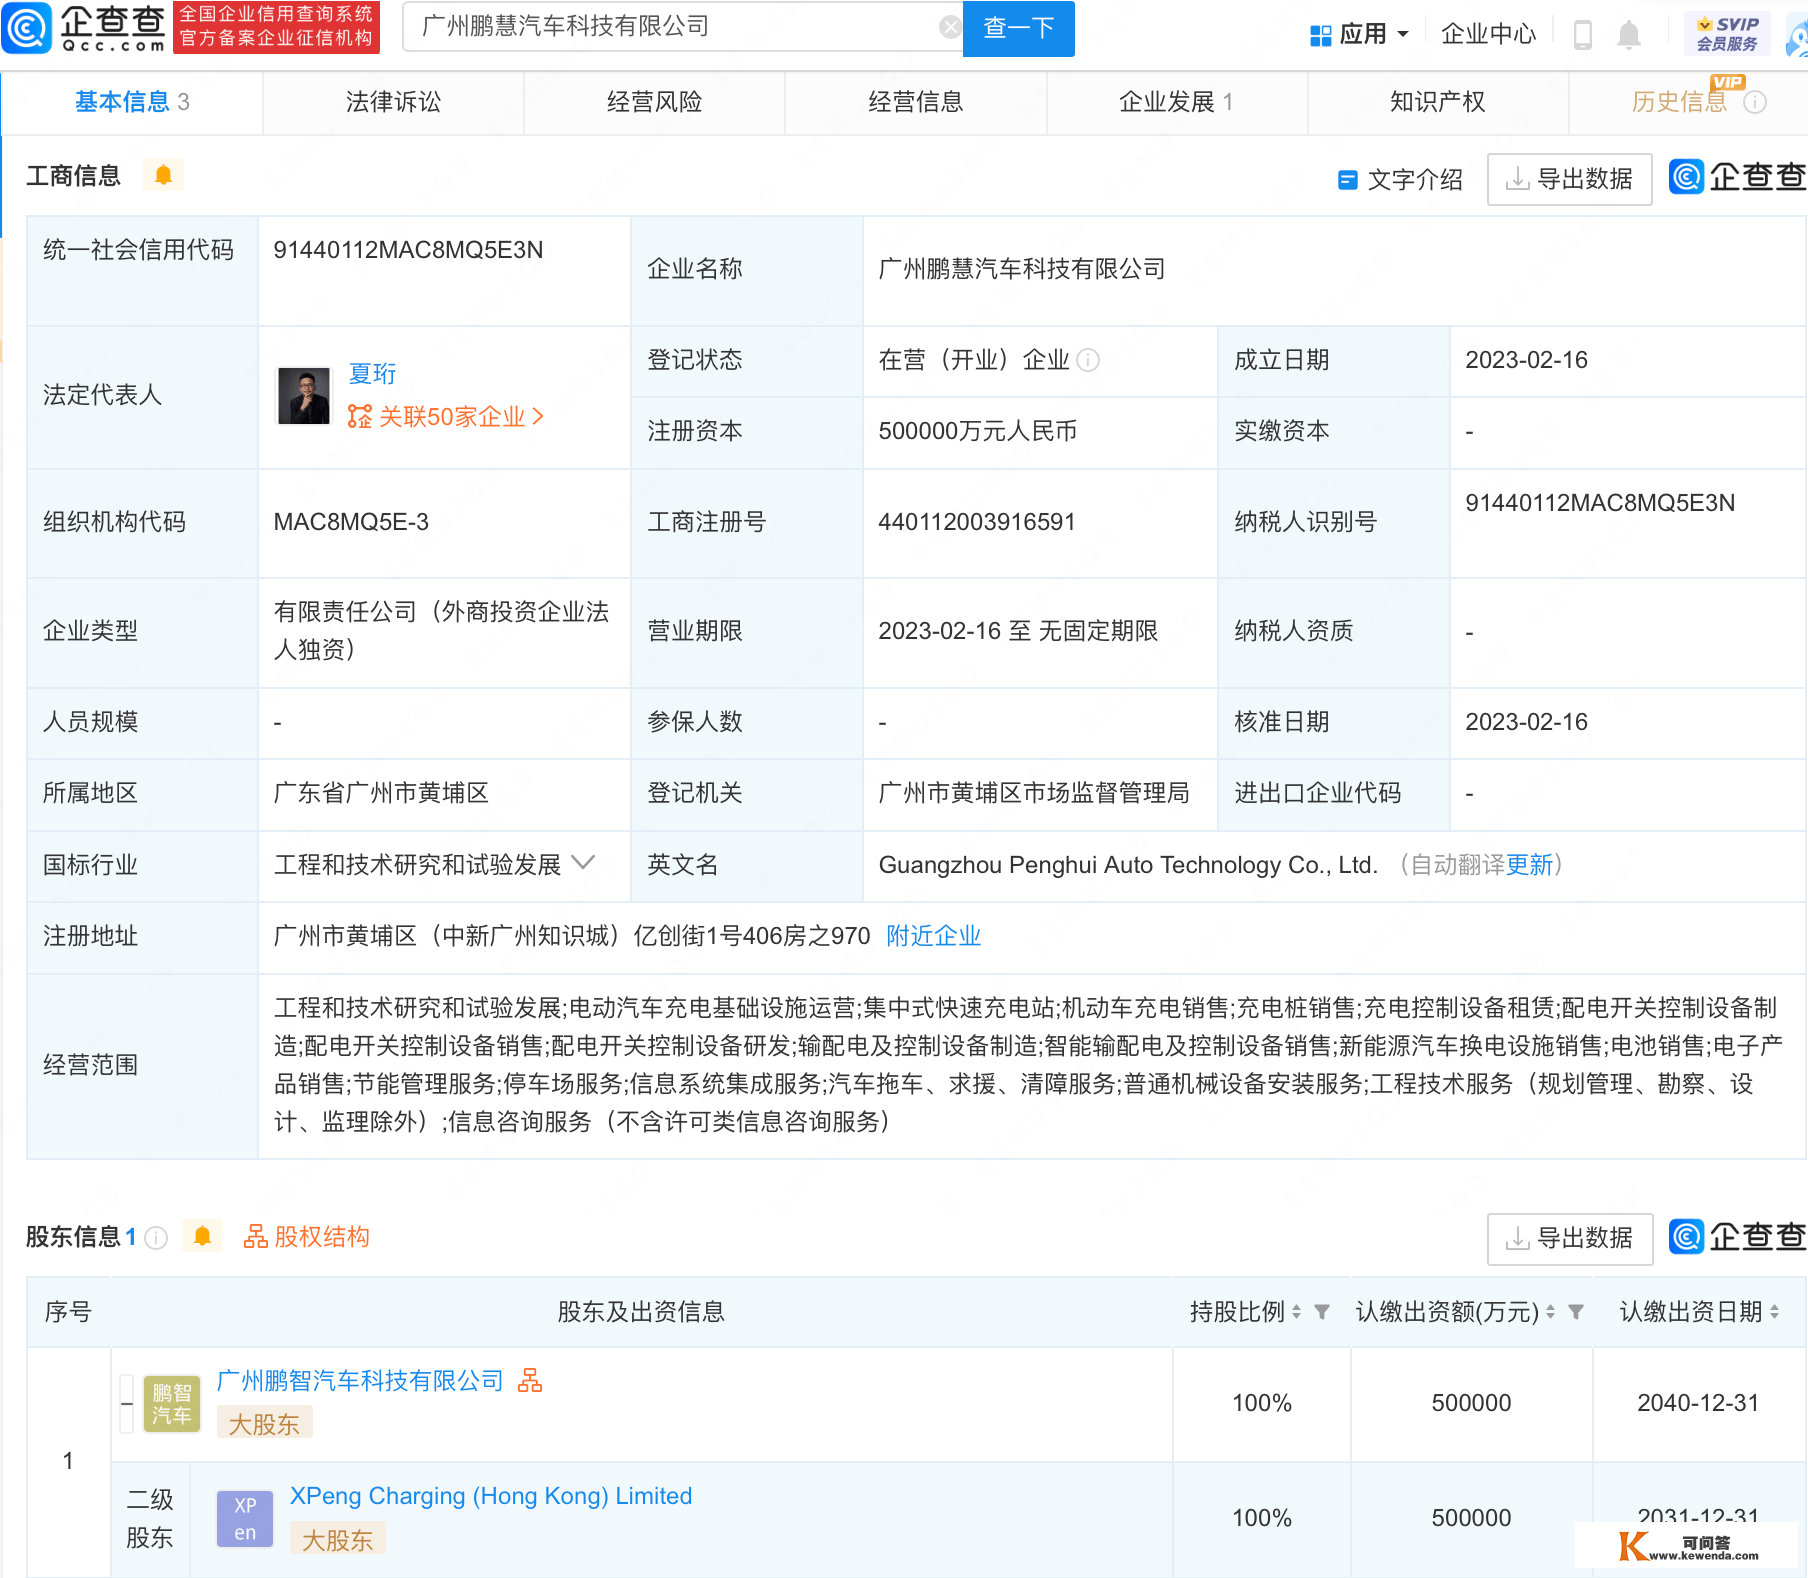The height and width of the screenshot is (1578, 1808).
Task: Click the 查一下 search button
Action: (1018, 28)
